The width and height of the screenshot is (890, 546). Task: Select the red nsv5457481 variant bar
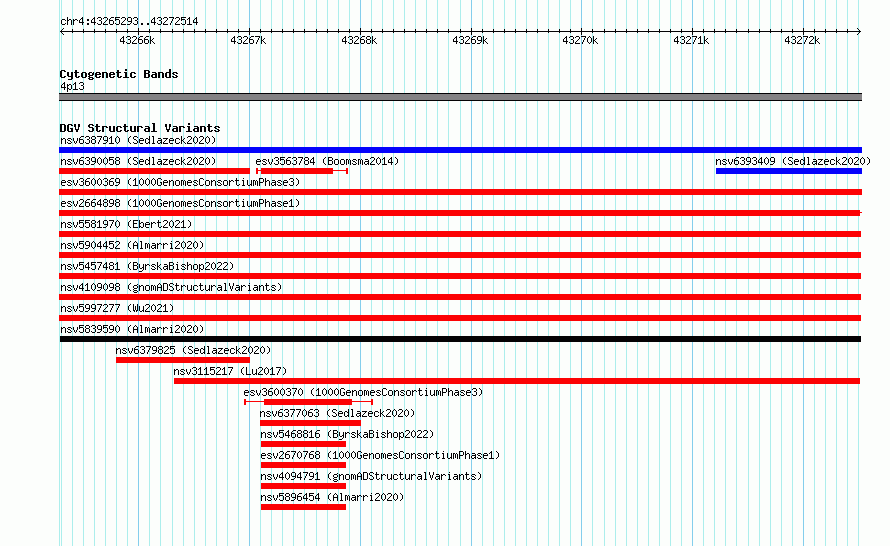[x=460, y=276]
